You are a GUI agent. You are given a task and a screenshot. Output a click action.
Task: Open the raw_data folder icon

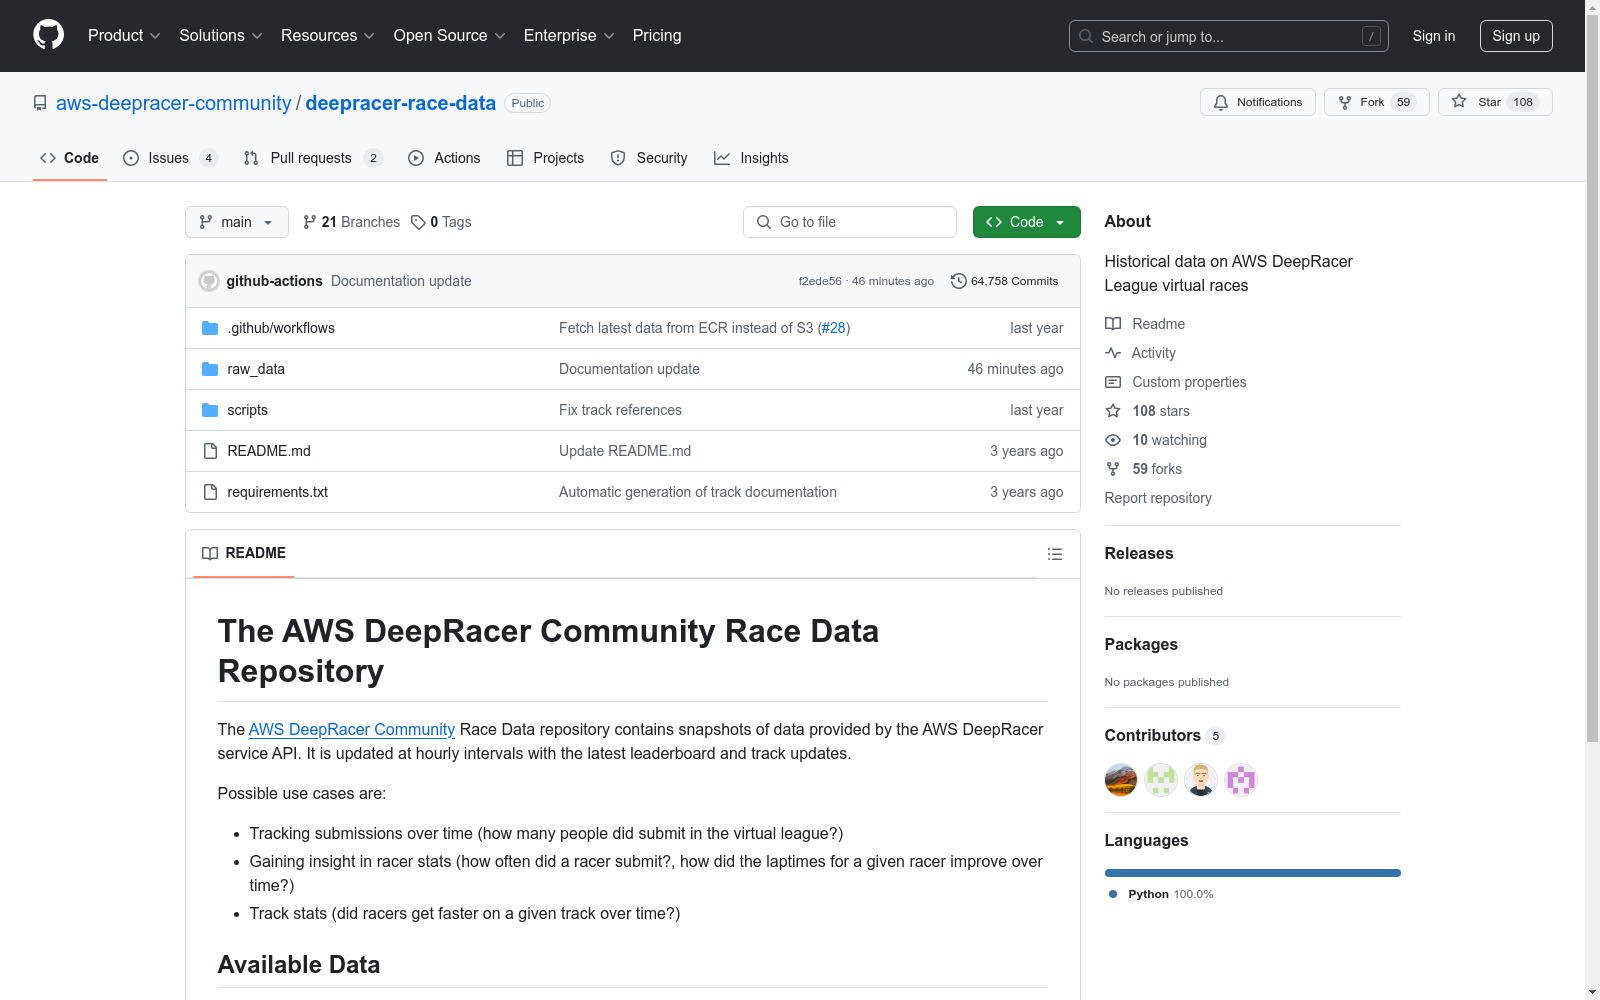point(210,369)
